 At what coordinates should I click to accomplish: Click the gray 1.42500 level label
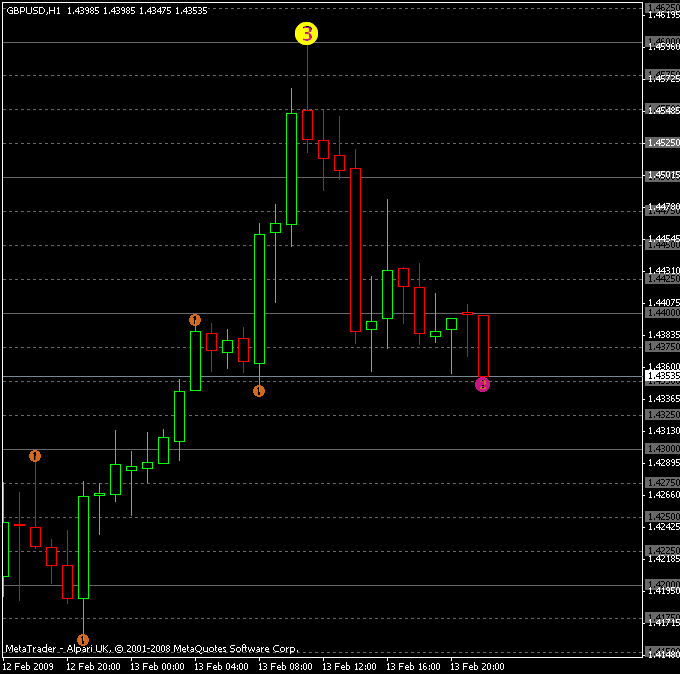663,517
